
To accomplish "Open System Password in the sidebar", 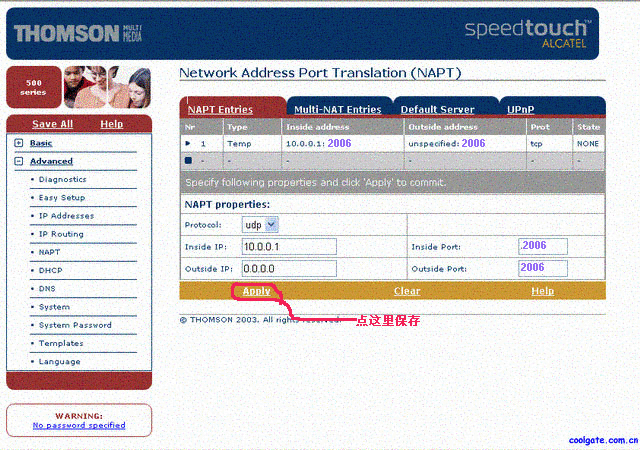I will tap(75, 325).
